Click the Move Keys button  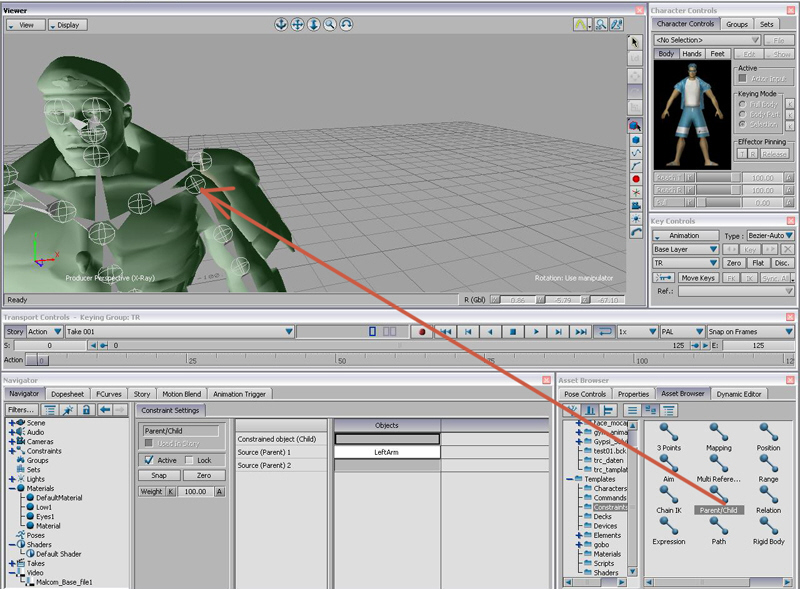(x=697, y=277)
